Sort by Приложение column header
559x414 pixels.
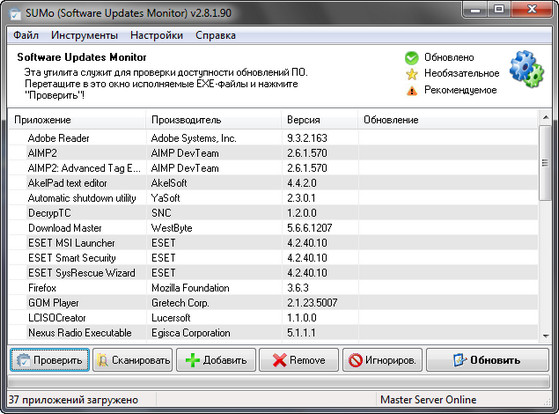coord(77,120)
